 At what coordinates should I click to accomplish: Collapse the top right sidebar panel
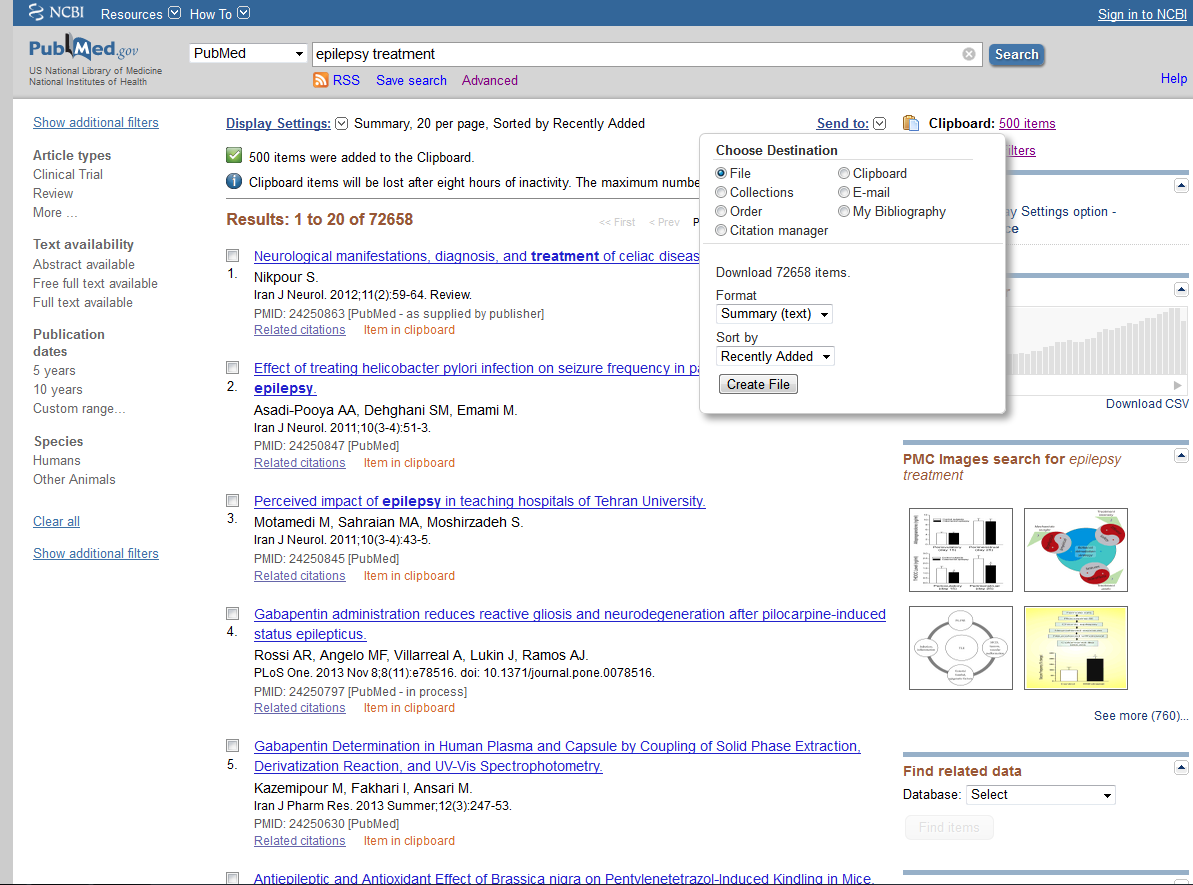point(1181,186)
